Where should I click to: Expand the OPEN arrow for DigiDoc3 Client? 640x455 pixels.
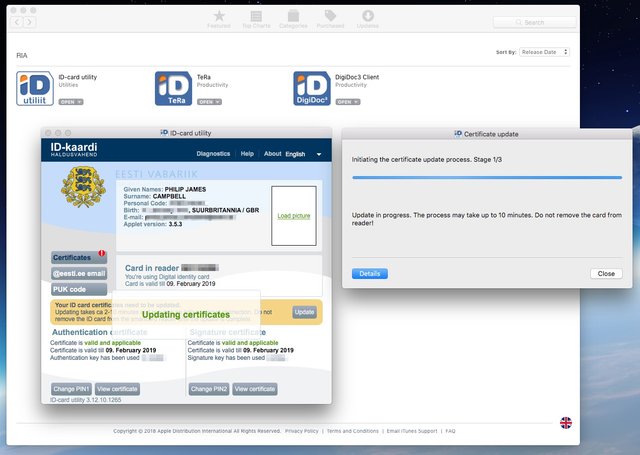coord(356,102)
